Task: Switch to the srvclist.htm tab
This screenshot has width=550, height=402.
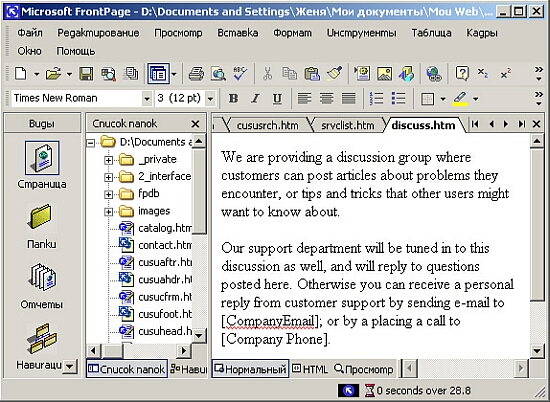Action: tap(348, 125)
